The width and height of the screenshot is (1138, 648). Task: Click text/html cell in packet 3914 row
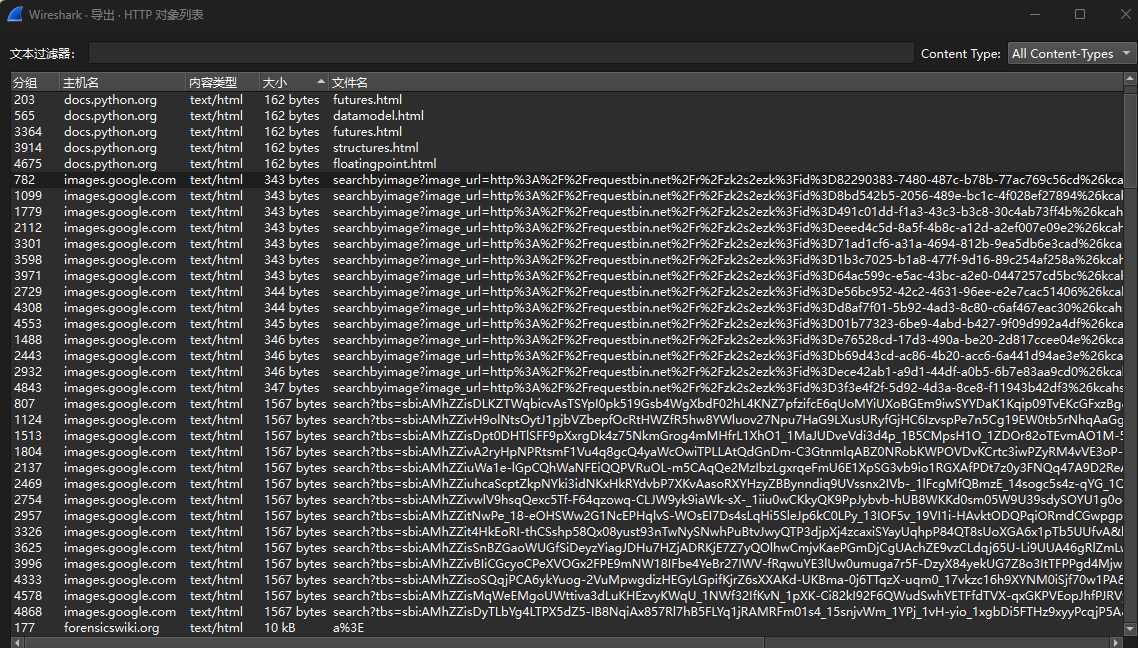[216, 147]
